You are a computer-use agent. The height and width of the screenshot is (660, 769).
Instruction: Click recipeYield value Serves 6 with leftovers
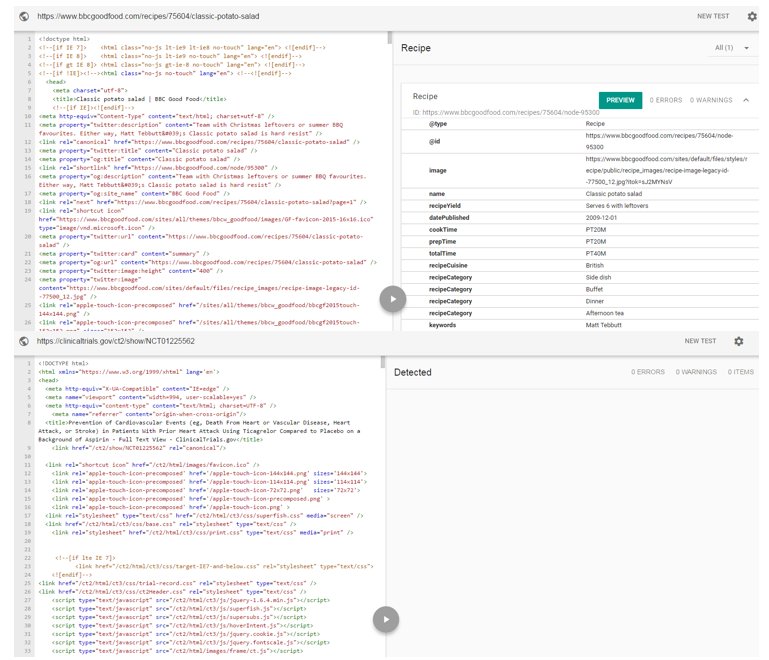tap(616, 205)
